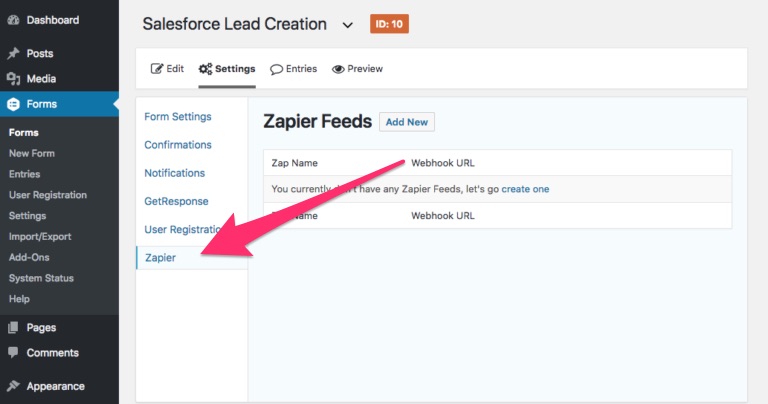Open Add-Ons submenu item
The width and height of the screenshot is (768, 404).
[x=29, y=257]
